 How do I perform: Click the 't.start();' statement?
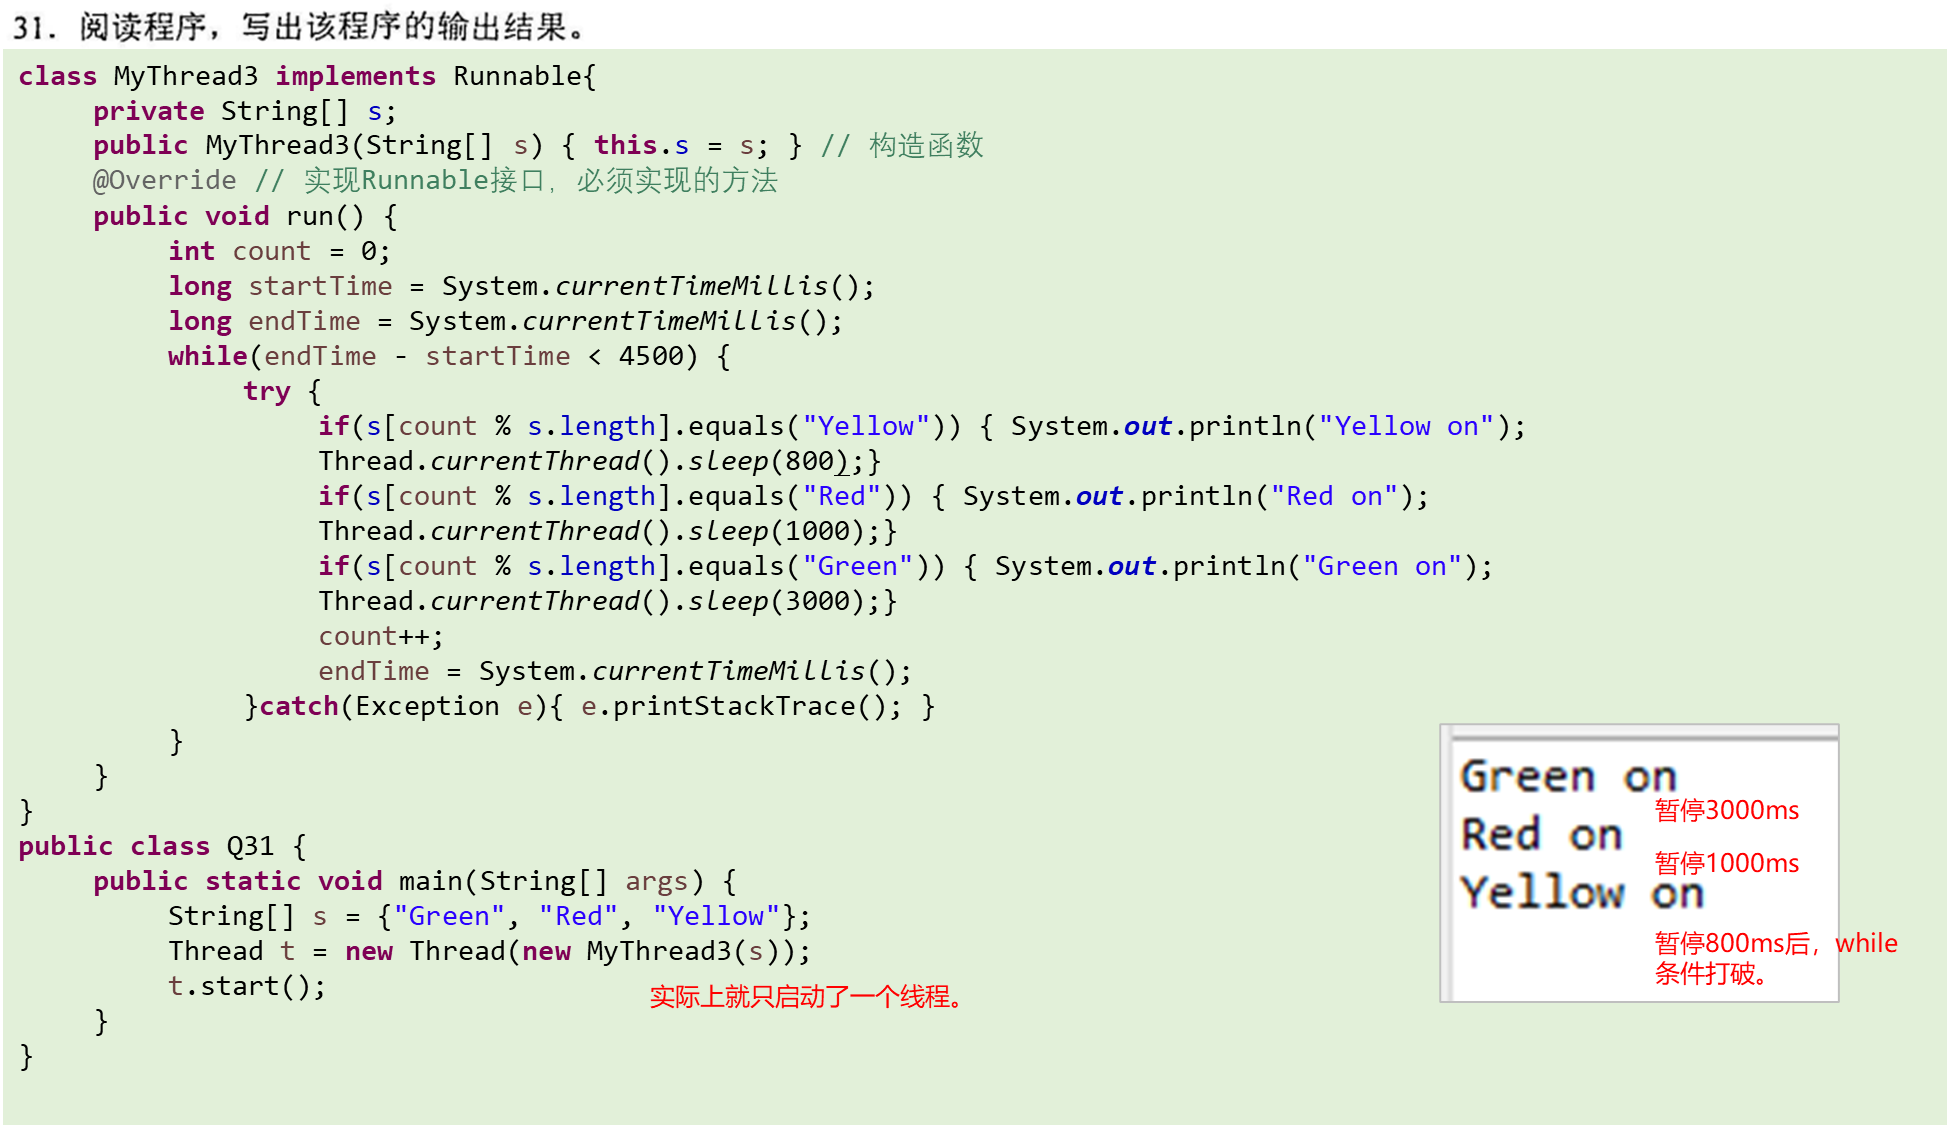click(x=247, y=986)
